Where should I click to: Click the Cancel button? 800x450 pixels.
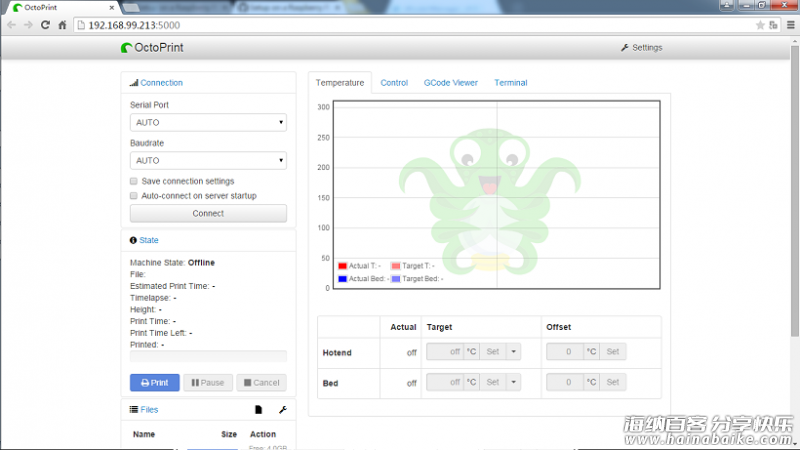(261, 383)
